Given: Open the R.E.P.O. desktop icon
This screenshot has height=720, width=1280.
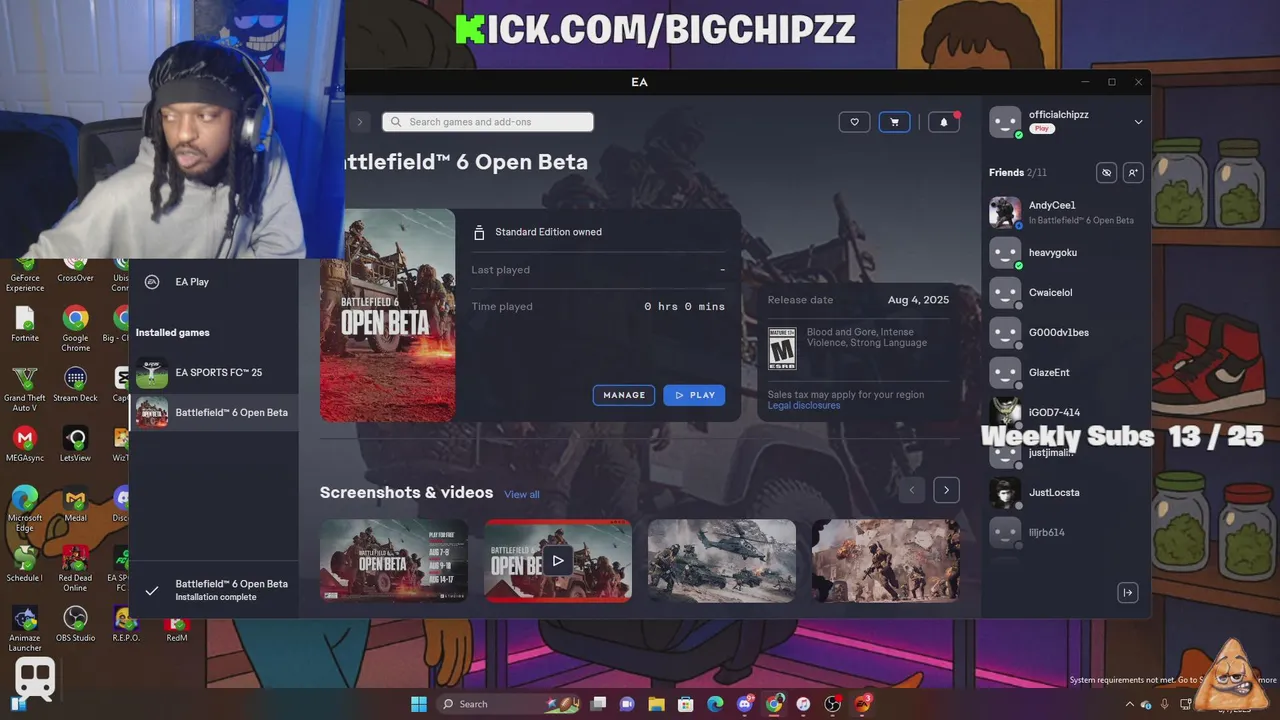Looking at the screenshot, I should click(x=126, y=623).
